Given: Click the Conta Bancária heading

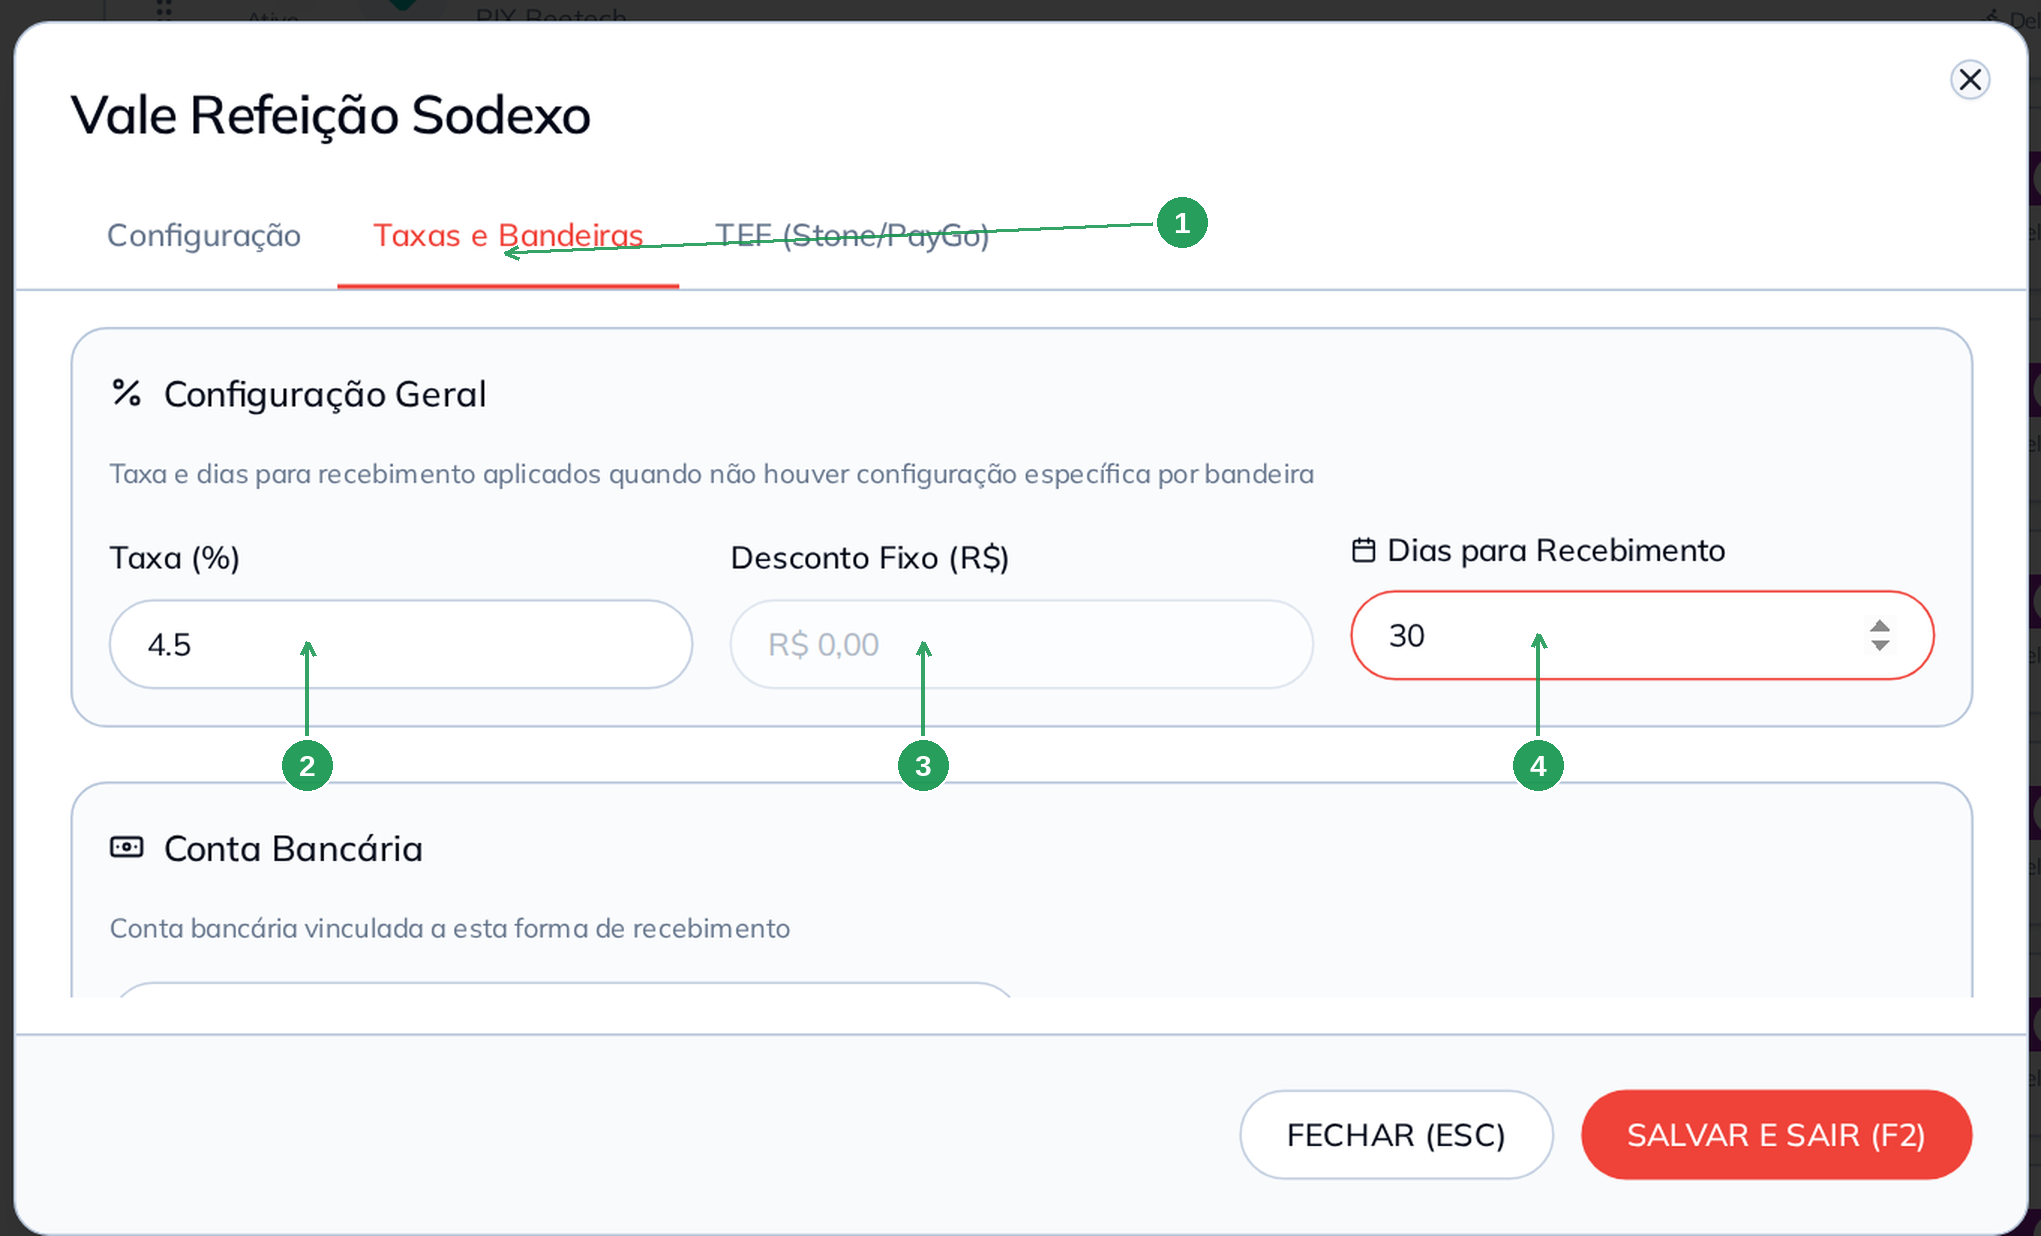Looking at the screenshot, I should pyautogui.click(x=293, y=848).
